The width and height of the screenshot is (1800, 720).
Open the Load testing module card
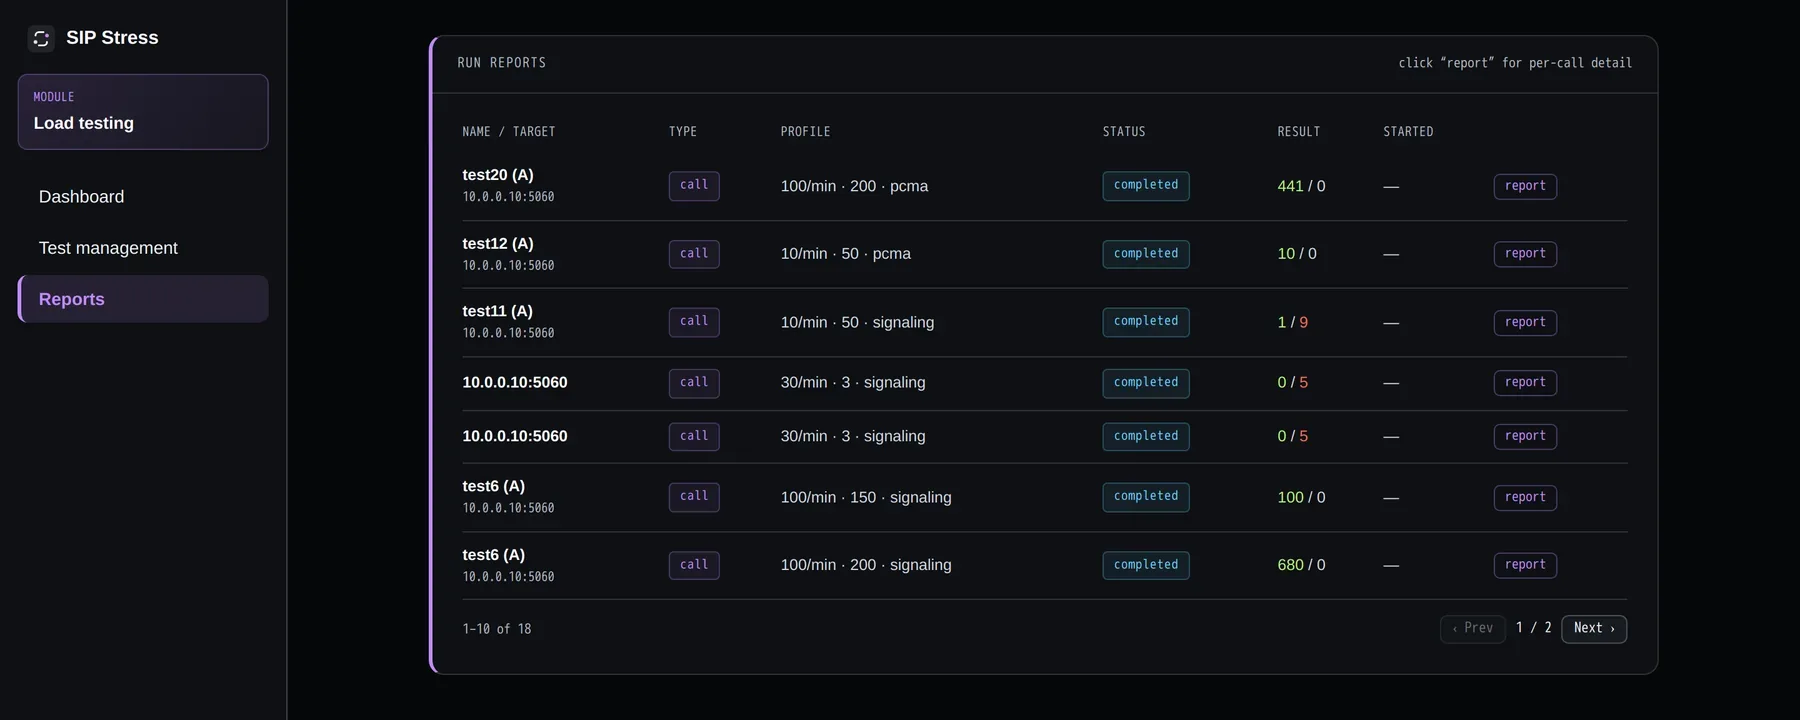(x=143, y=112)
